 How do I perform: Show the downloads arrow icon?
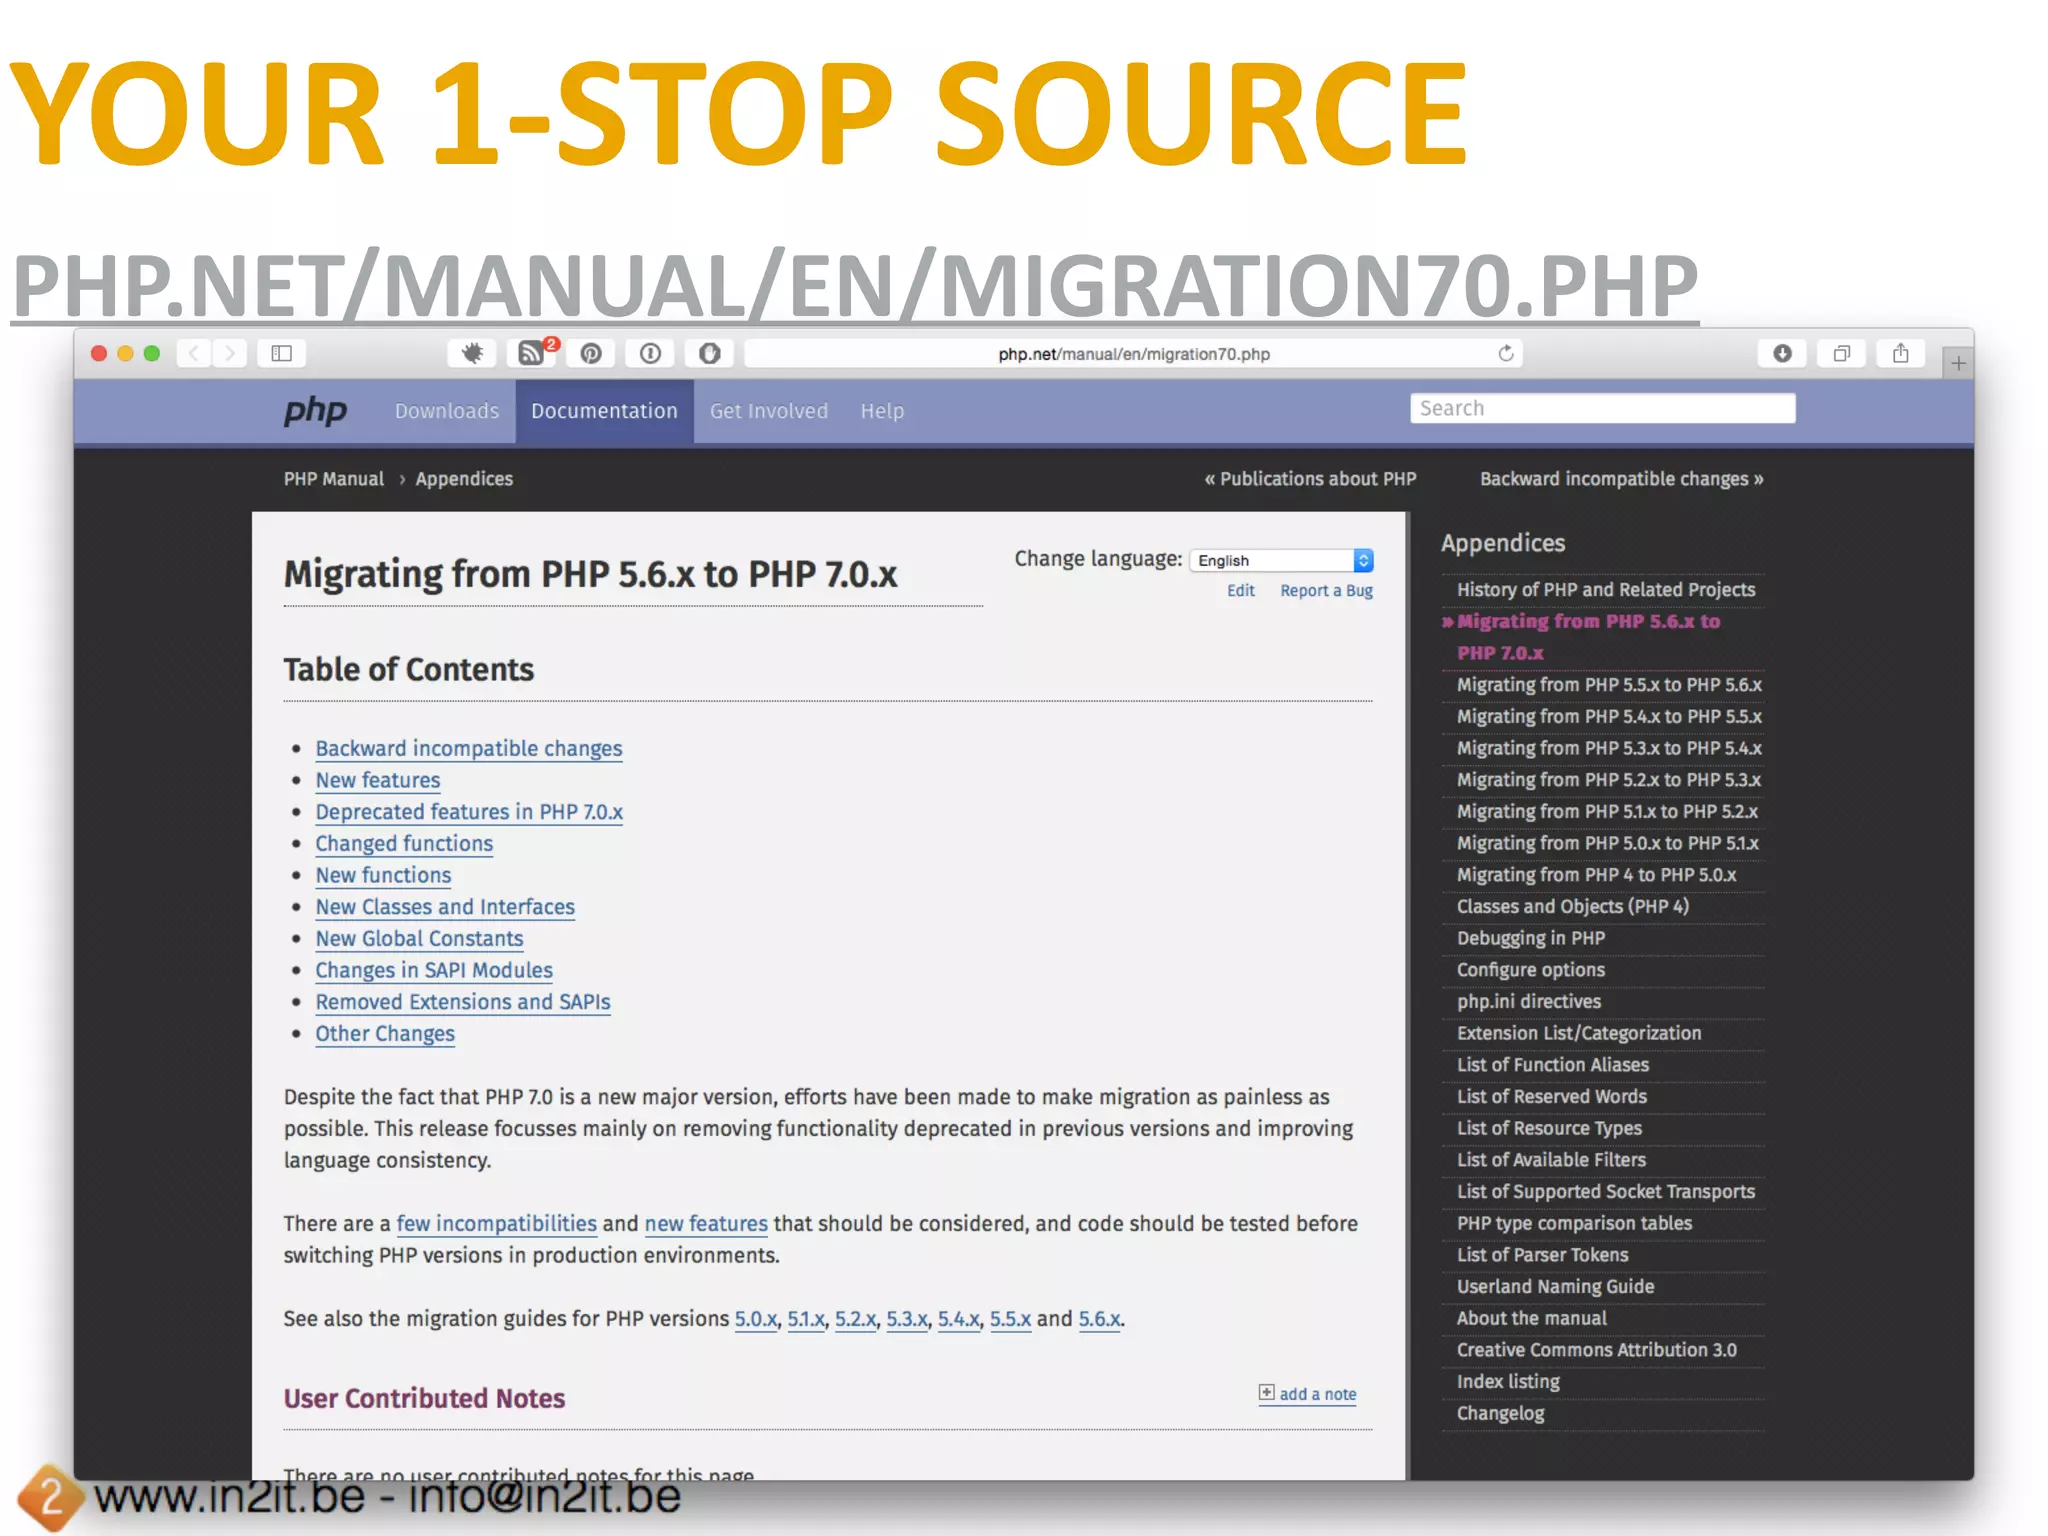click(1782, 354)
